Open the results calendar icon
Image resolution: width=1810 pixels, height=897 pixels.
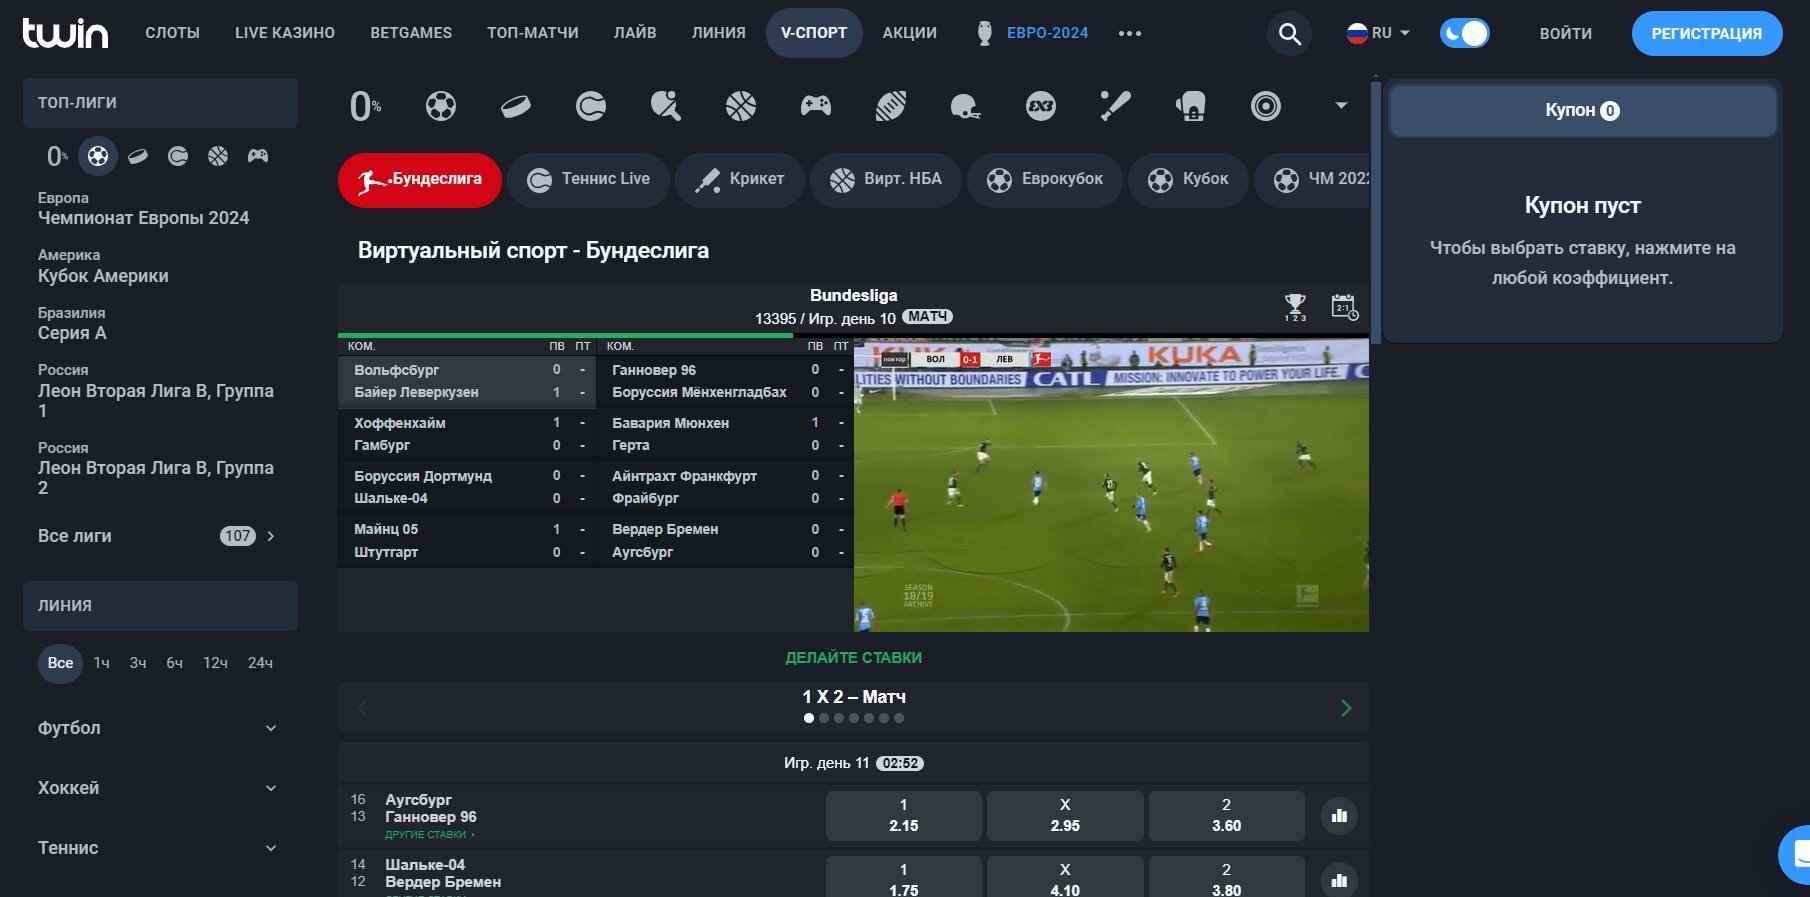(1344, 307)
